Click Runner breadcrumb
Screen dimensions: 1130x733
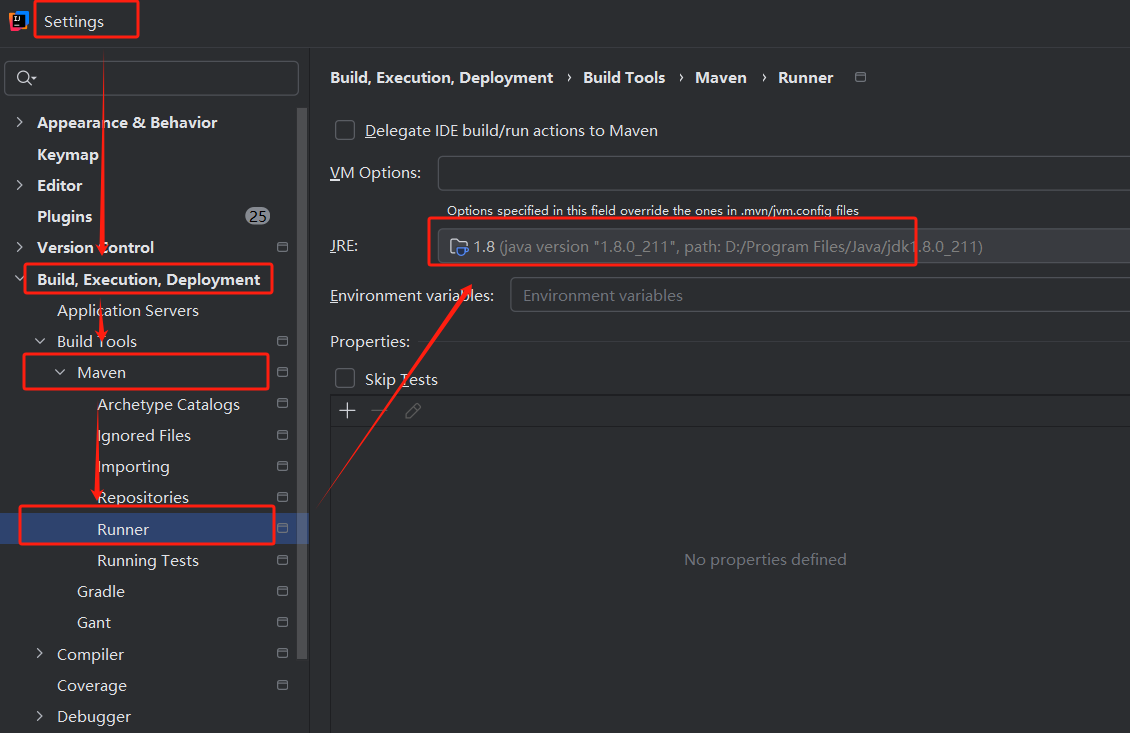tap(806, 78)
